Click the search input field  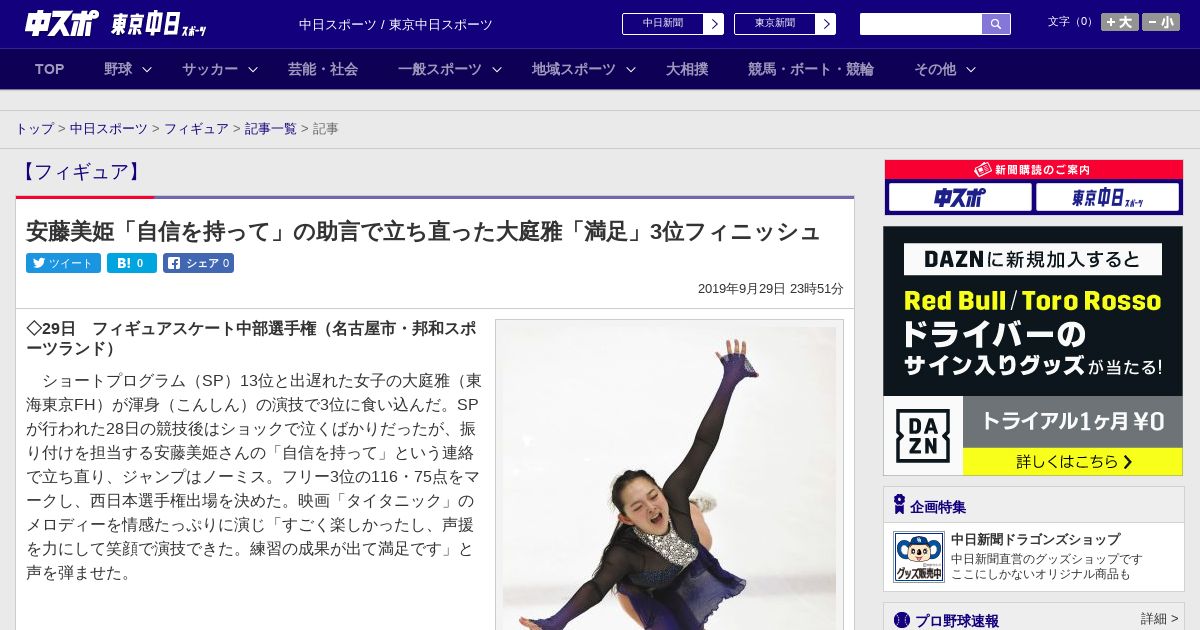921,24
